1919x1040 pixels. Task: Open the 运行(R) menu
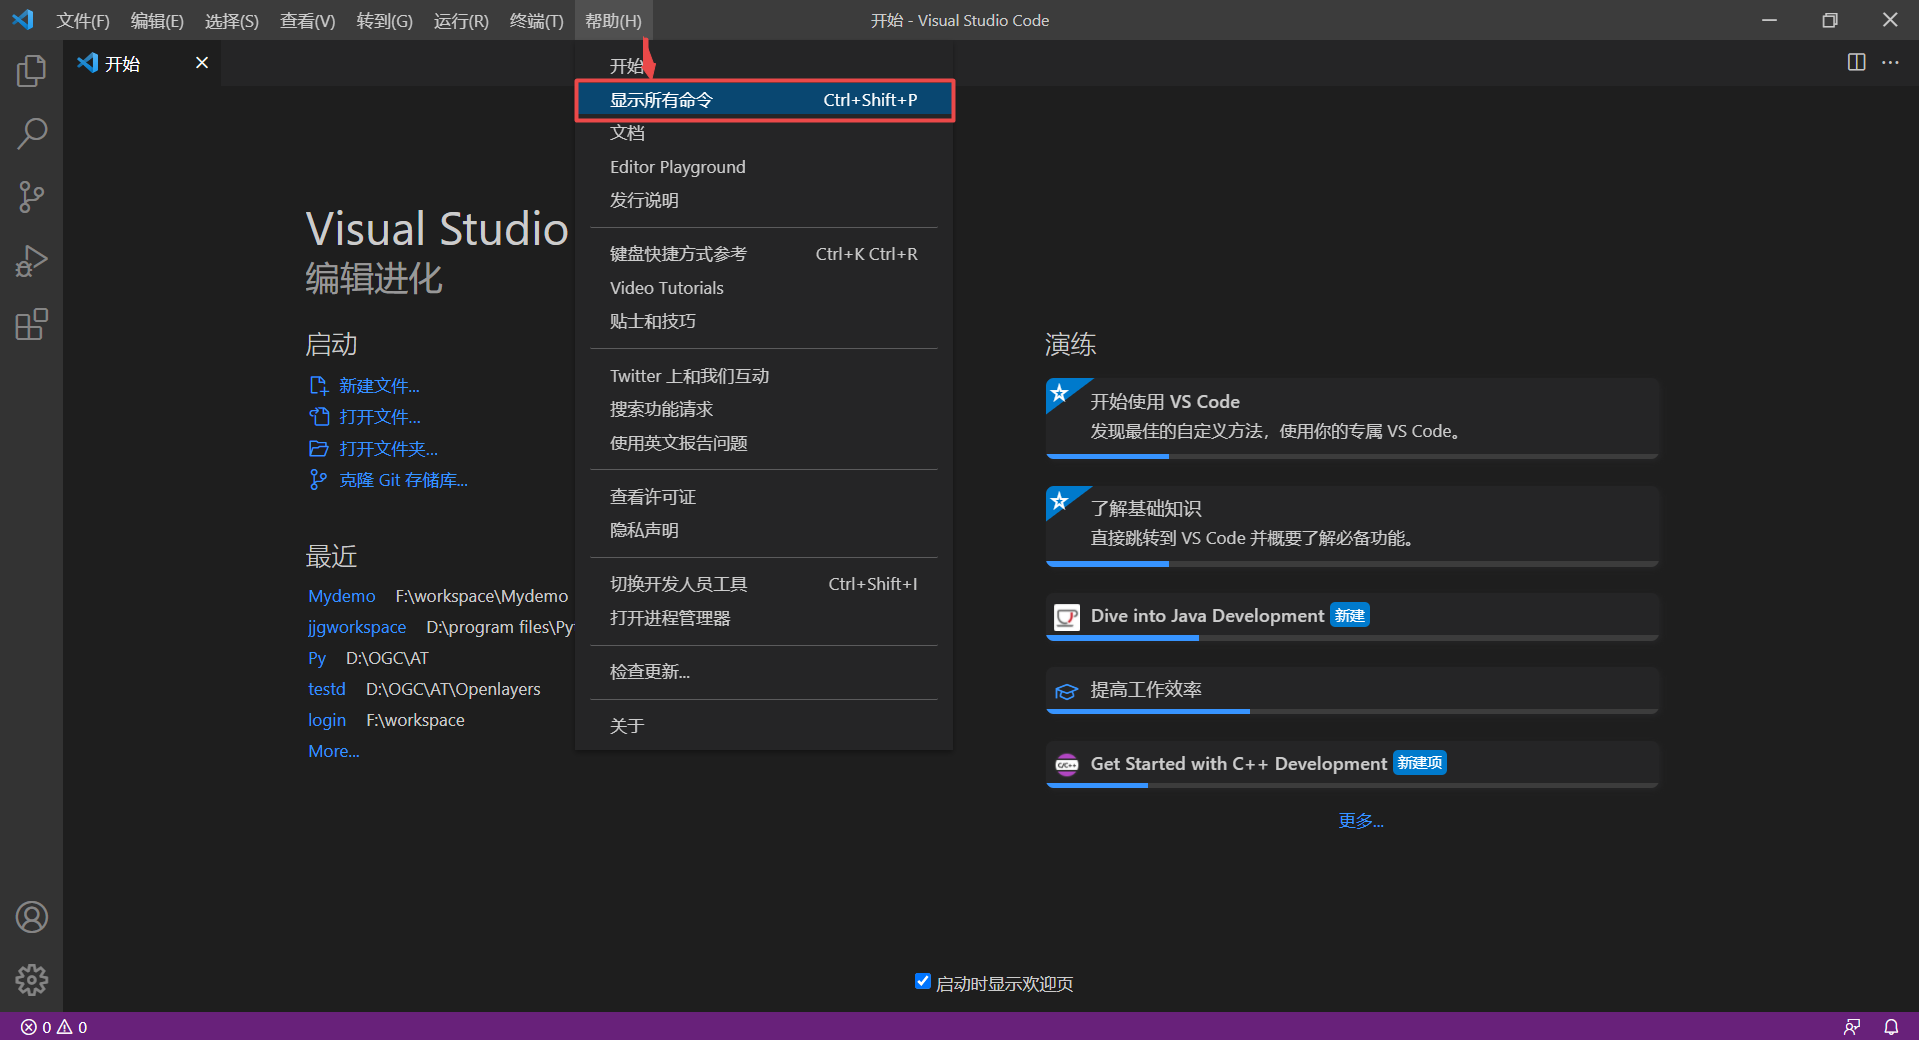461,20
